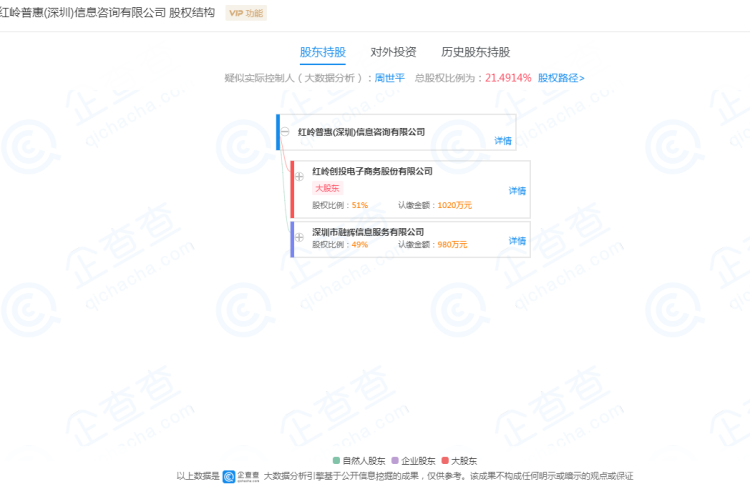The height and width of the screenshot is (489, 750).
Task: Click the red 大股东 legend swatch
Action: [445, 460]
